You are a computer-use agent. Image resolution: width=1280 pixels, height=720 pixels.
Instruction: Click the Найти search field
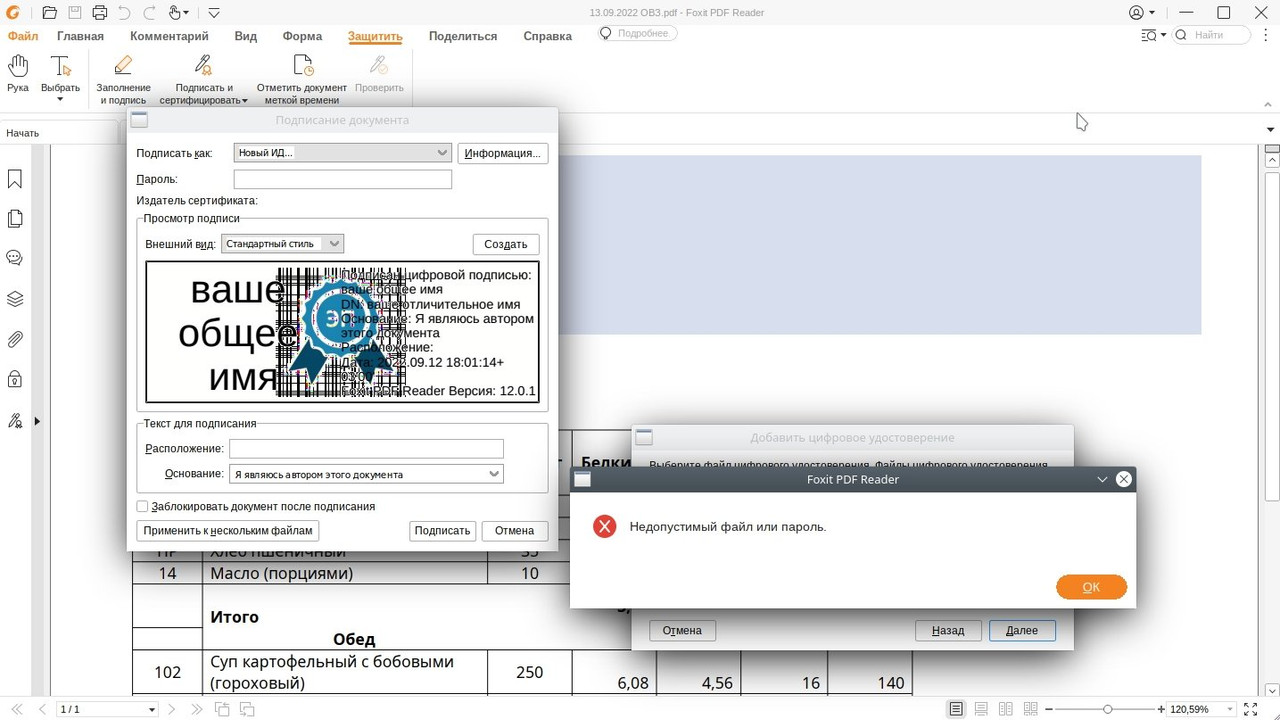tap(1212, 35)
